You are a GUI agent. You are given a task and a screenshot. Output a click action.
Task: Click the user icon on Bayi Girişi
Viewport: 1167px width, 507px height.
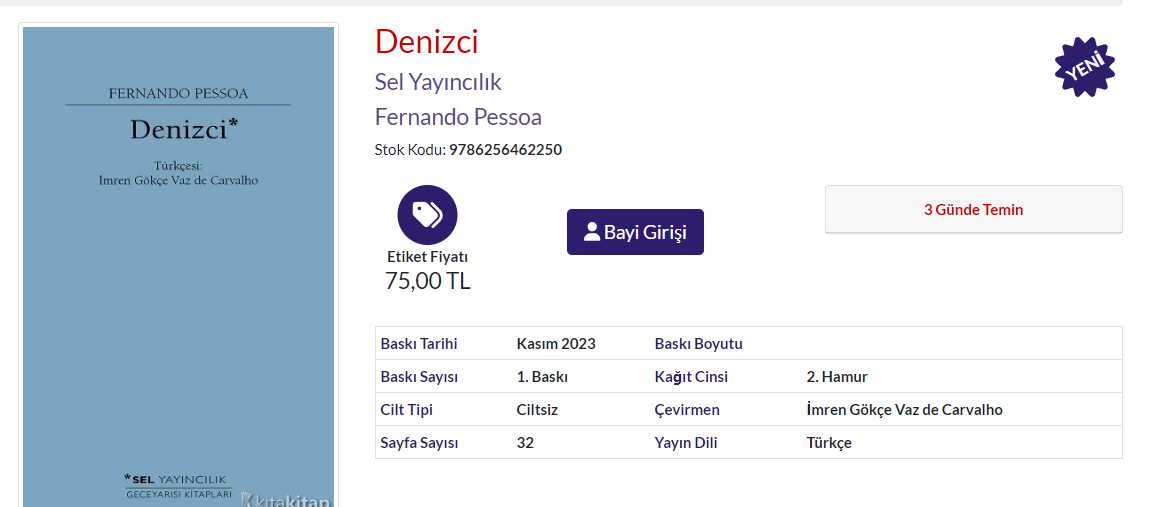[x=592, y=232]
